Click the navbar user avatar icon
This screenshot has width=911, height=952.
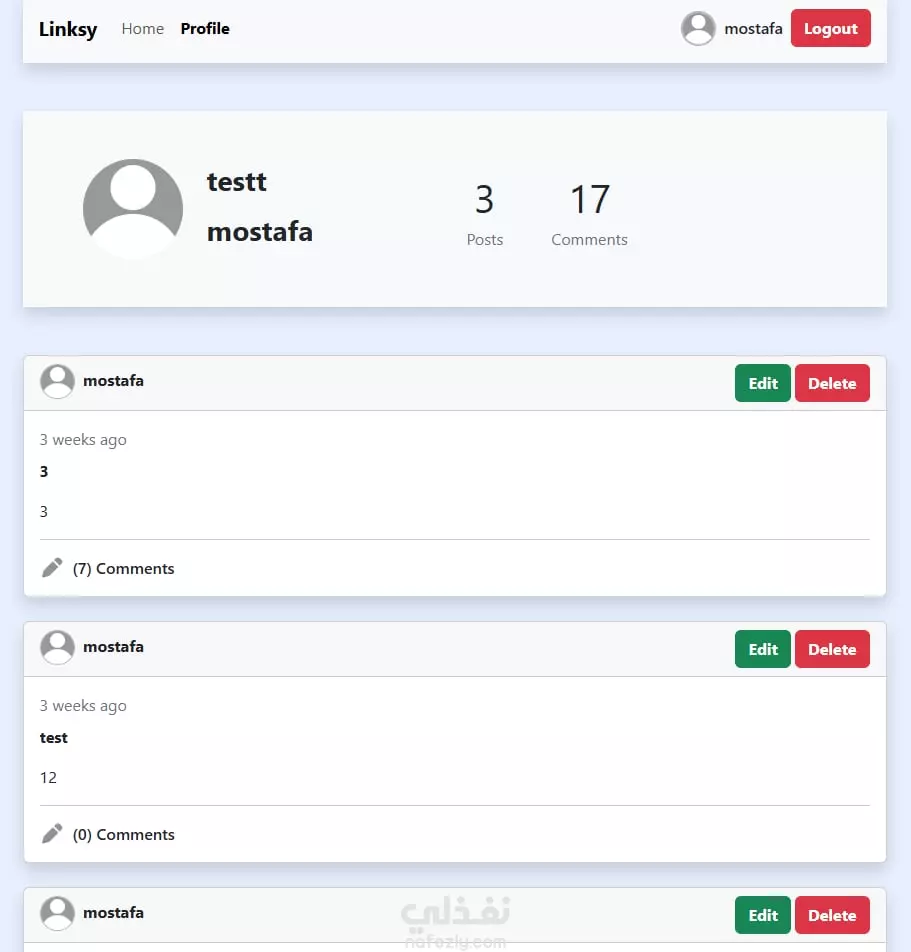(698, 28)
